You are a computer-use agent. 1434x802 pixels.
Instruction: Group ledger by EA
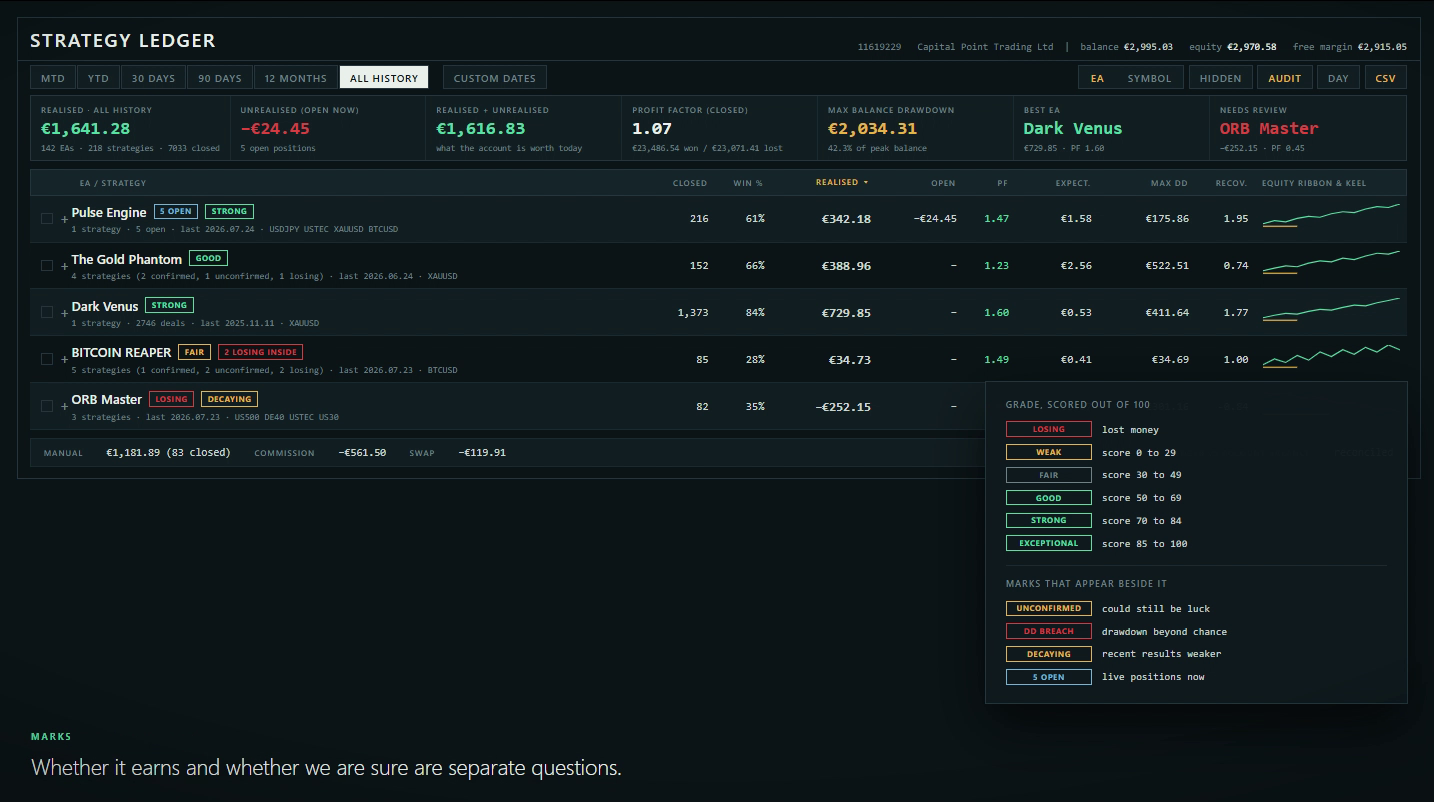[1097, 78]
